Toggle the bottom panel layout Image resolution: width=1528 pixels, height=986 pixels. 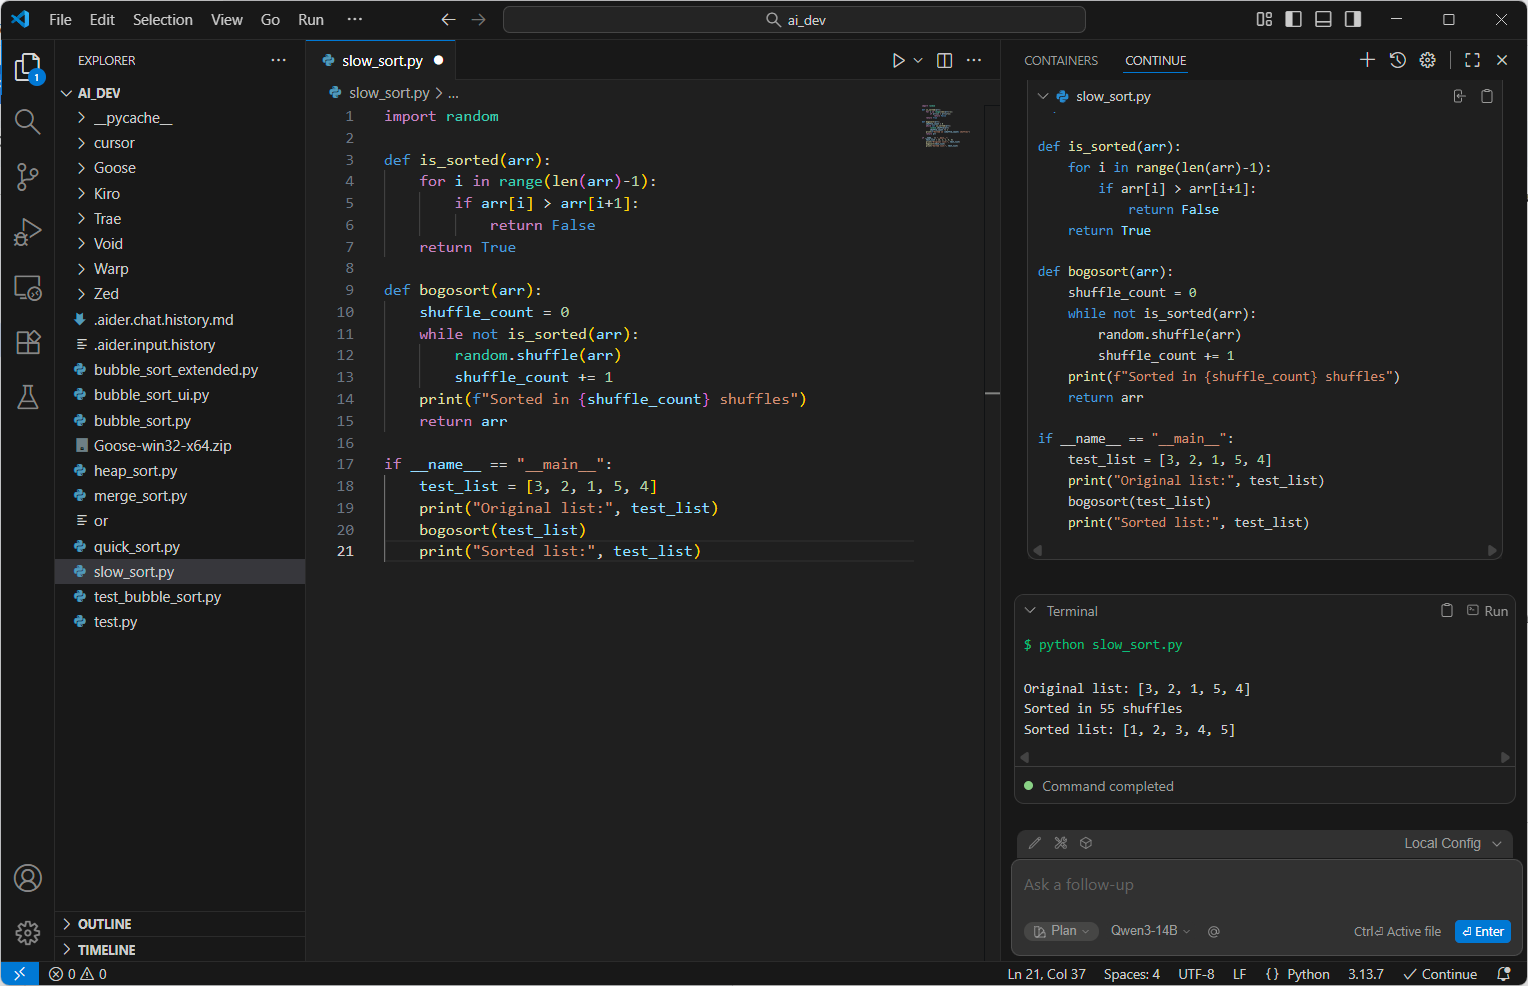click(1323, 19)
